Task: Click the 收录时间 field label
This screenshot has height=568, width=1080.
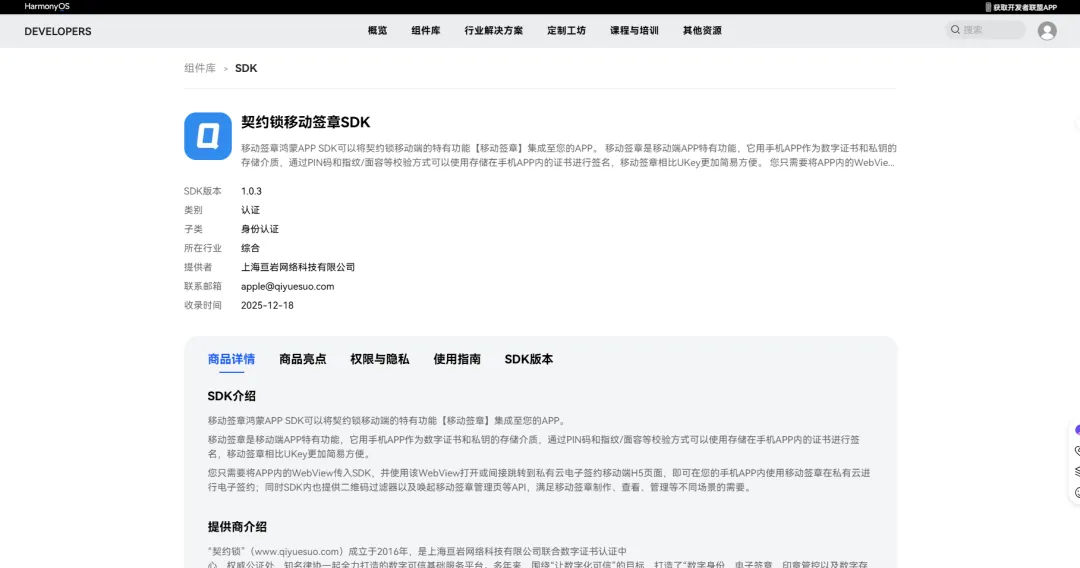Action: (x=202, y=305)
